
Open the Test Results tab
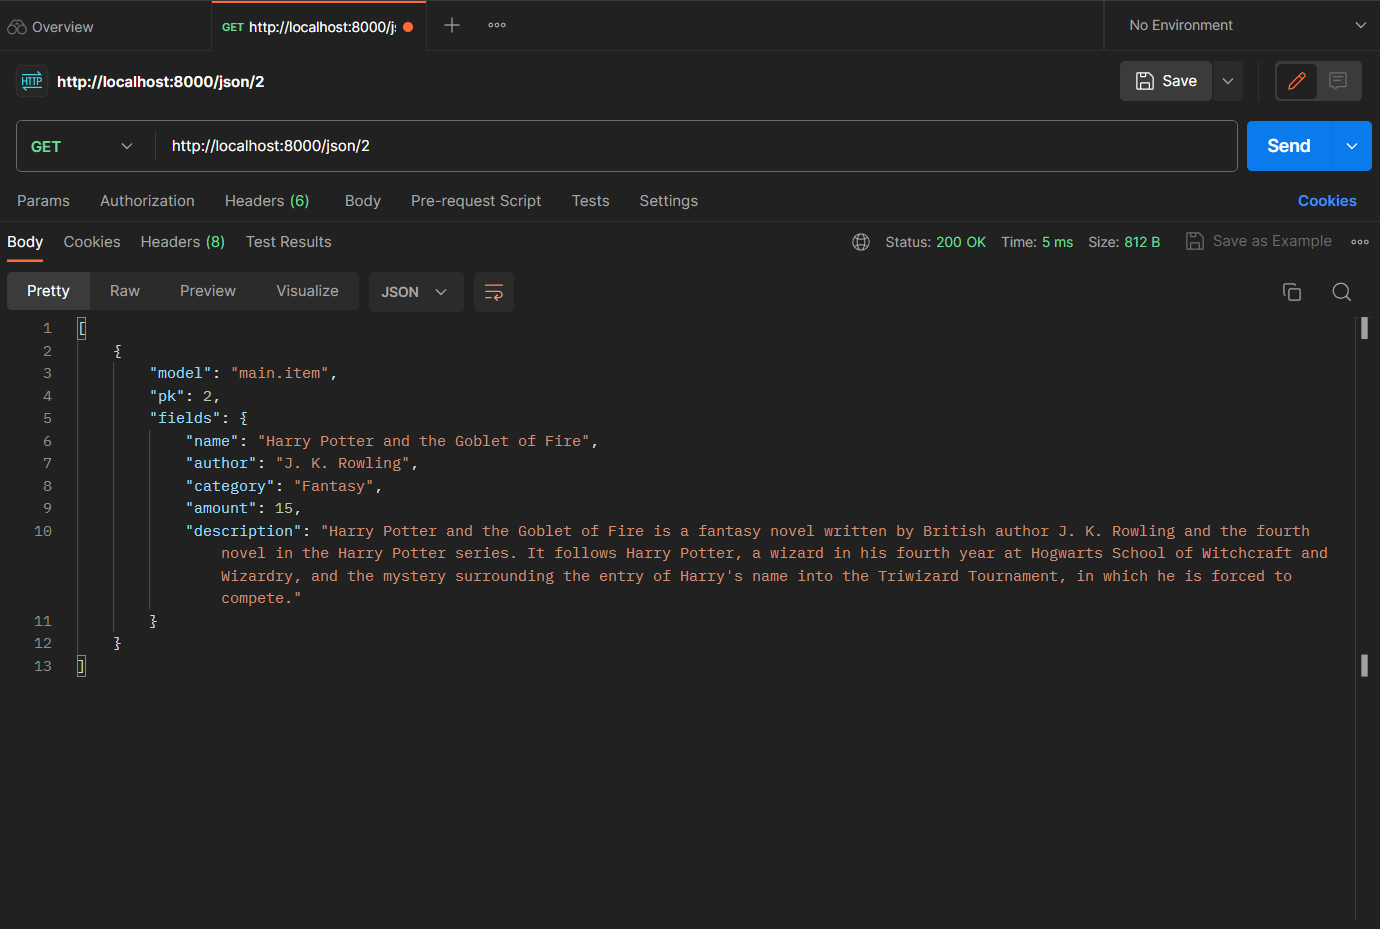pyautogui.click(x=288, y=242)
